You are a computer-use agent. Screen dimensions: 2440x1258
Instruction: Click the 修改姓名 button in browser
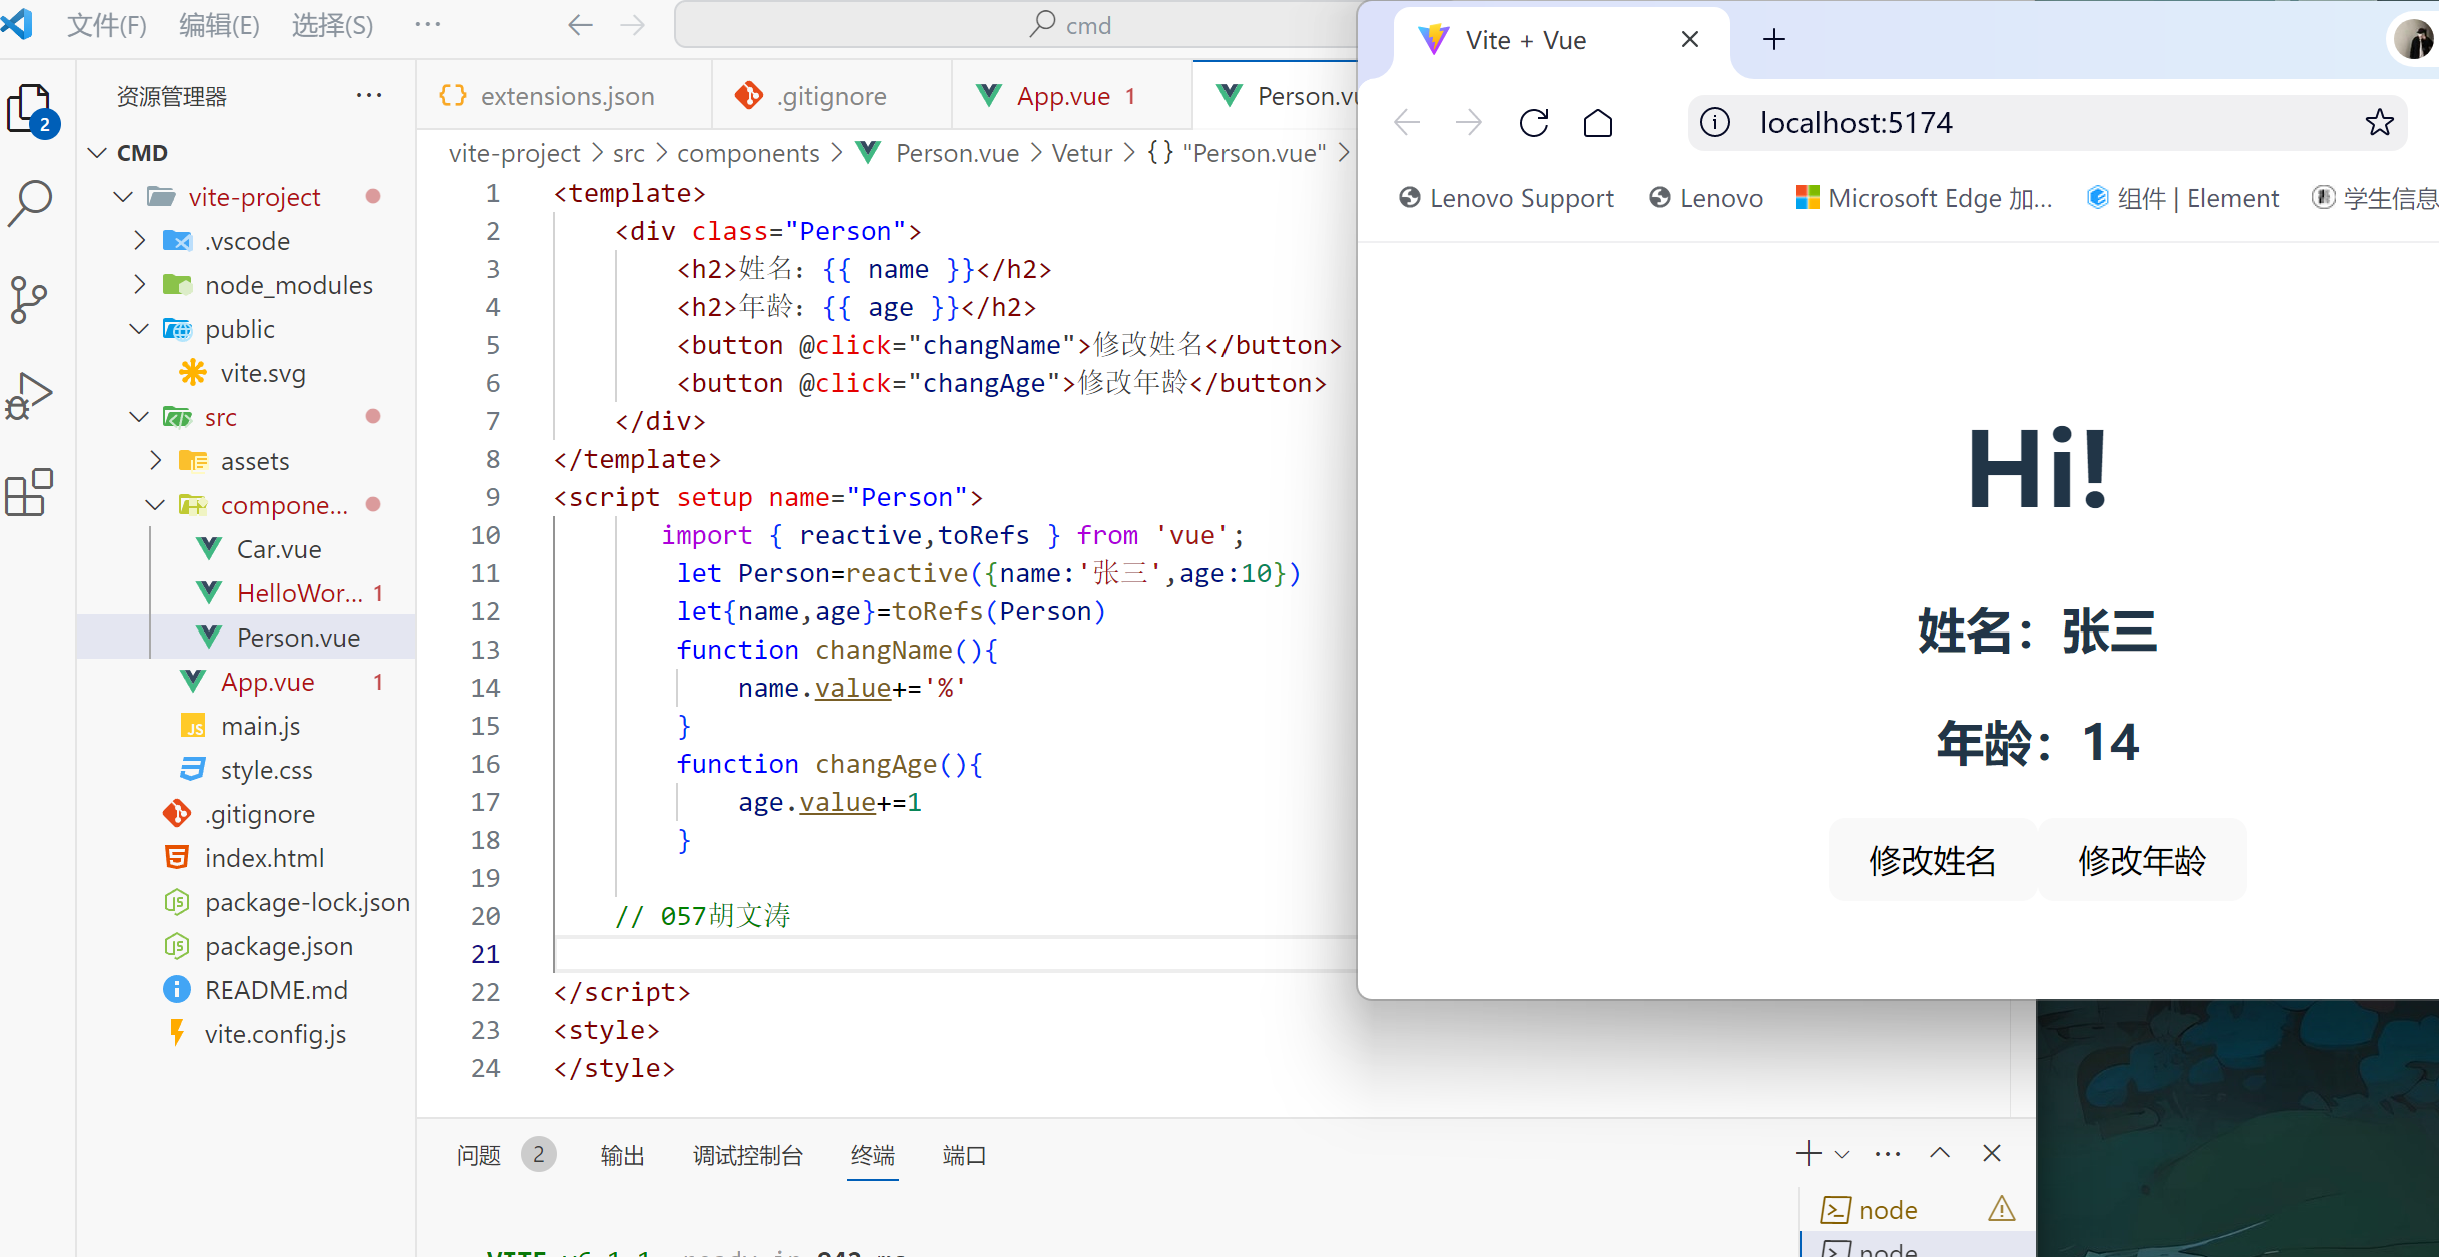(1933, 860)
